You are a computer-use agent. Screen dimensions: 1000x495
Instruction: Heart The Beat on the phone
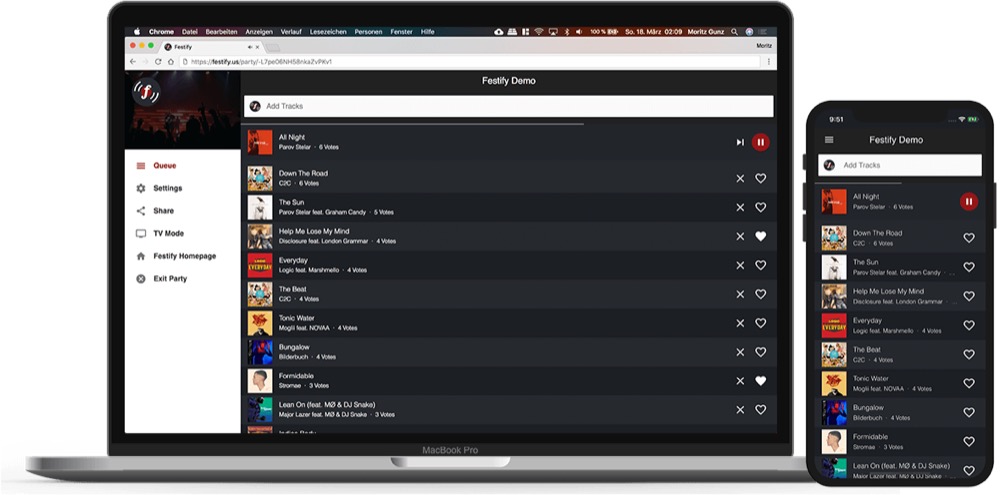[969, 354]
